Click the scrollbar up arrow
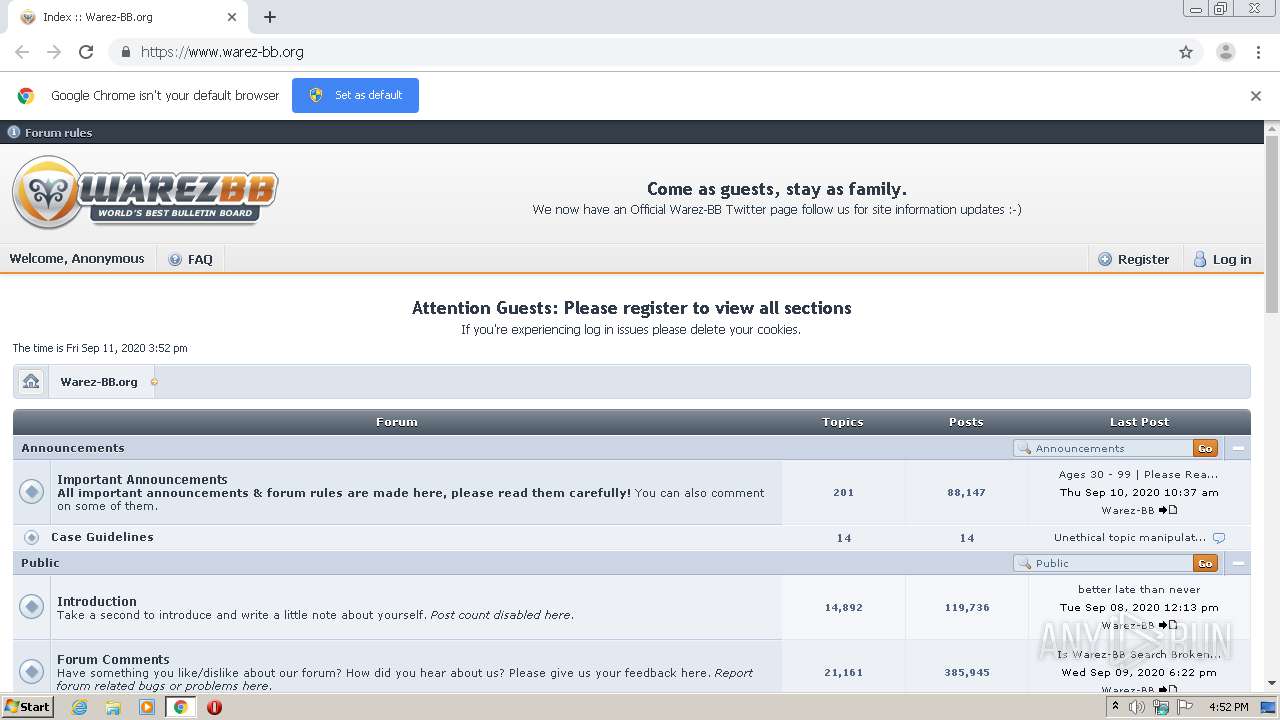1280x720 pixels. (1272, 128)
